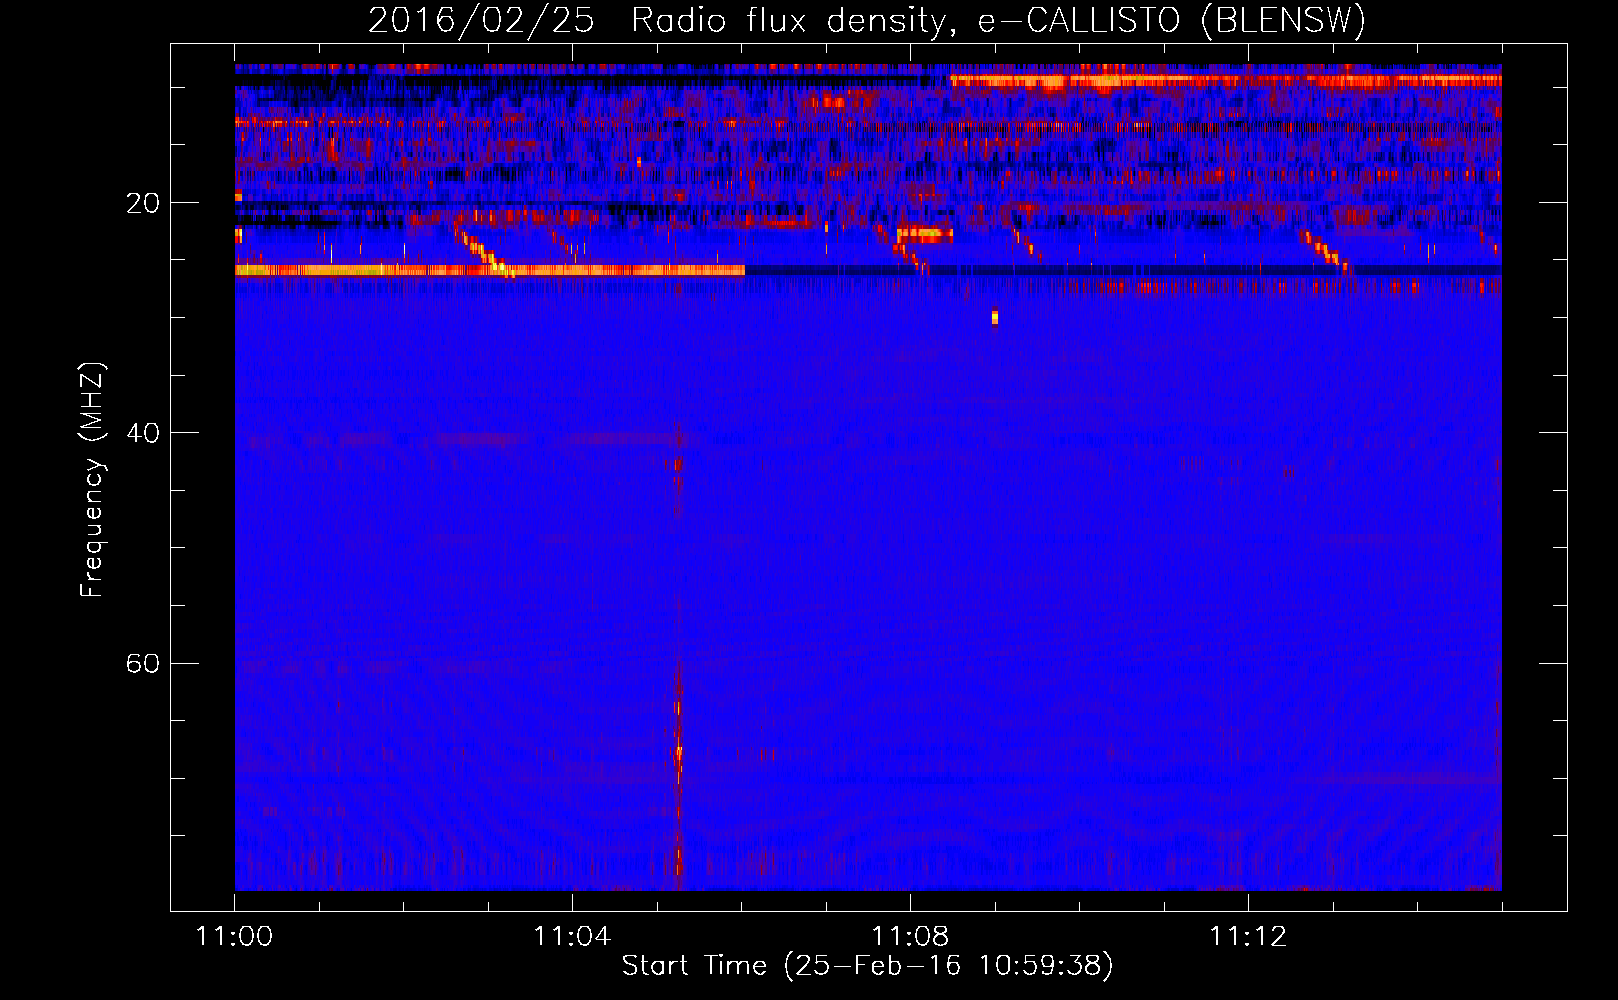The image size is (1618, 1000).
Task: Click the "Start Time (25-Feb-16 10:59:38)" label
Action: (x=867, y=966)
